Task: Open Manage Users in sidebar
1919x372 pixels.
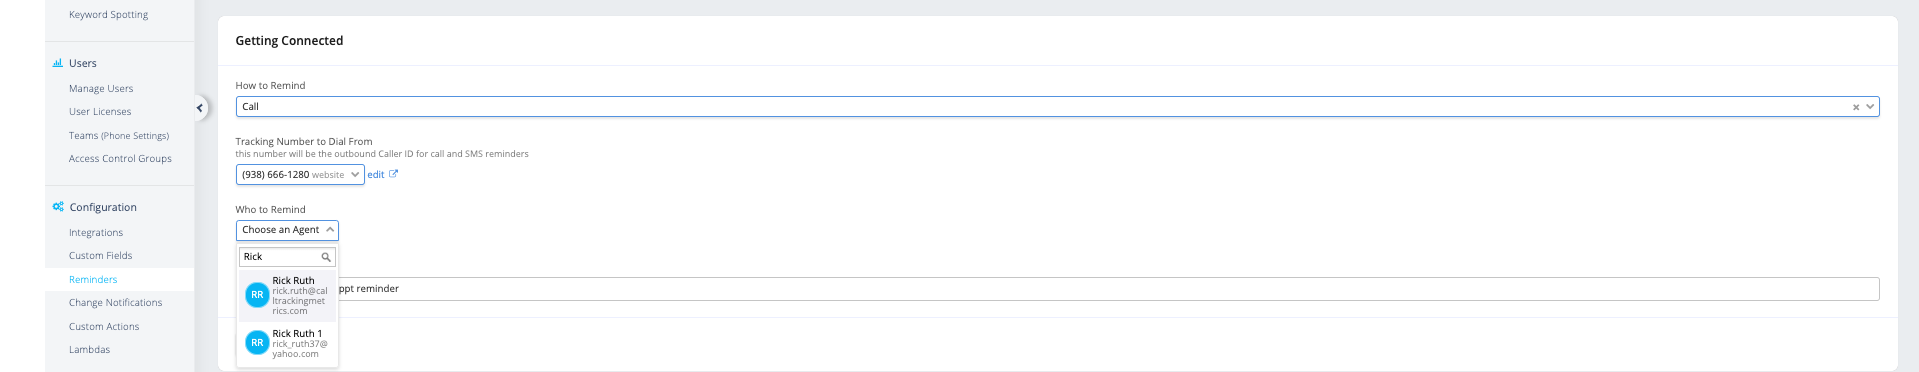Action: 101,89
